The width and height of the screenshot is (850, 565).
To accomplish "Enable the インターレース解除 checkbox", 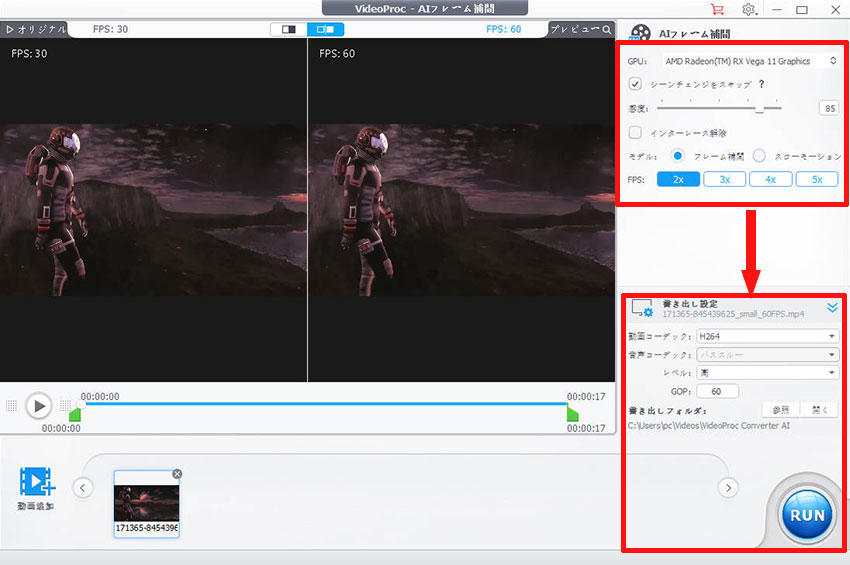I will (x=635, y=132).
